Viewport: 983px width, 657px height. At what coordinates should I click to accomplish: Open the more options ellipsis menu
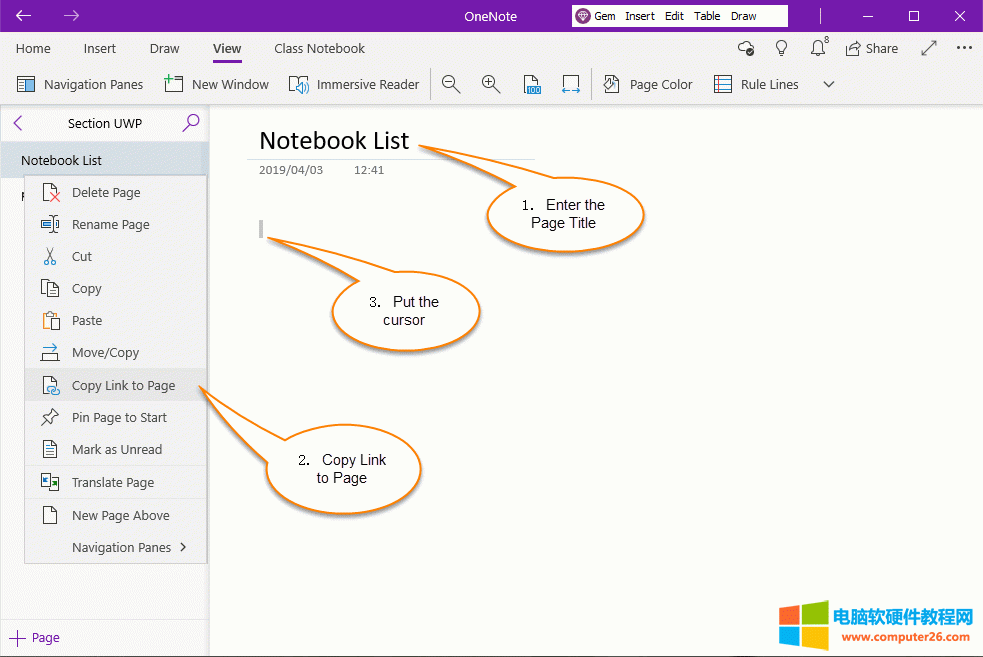[964, 48]
